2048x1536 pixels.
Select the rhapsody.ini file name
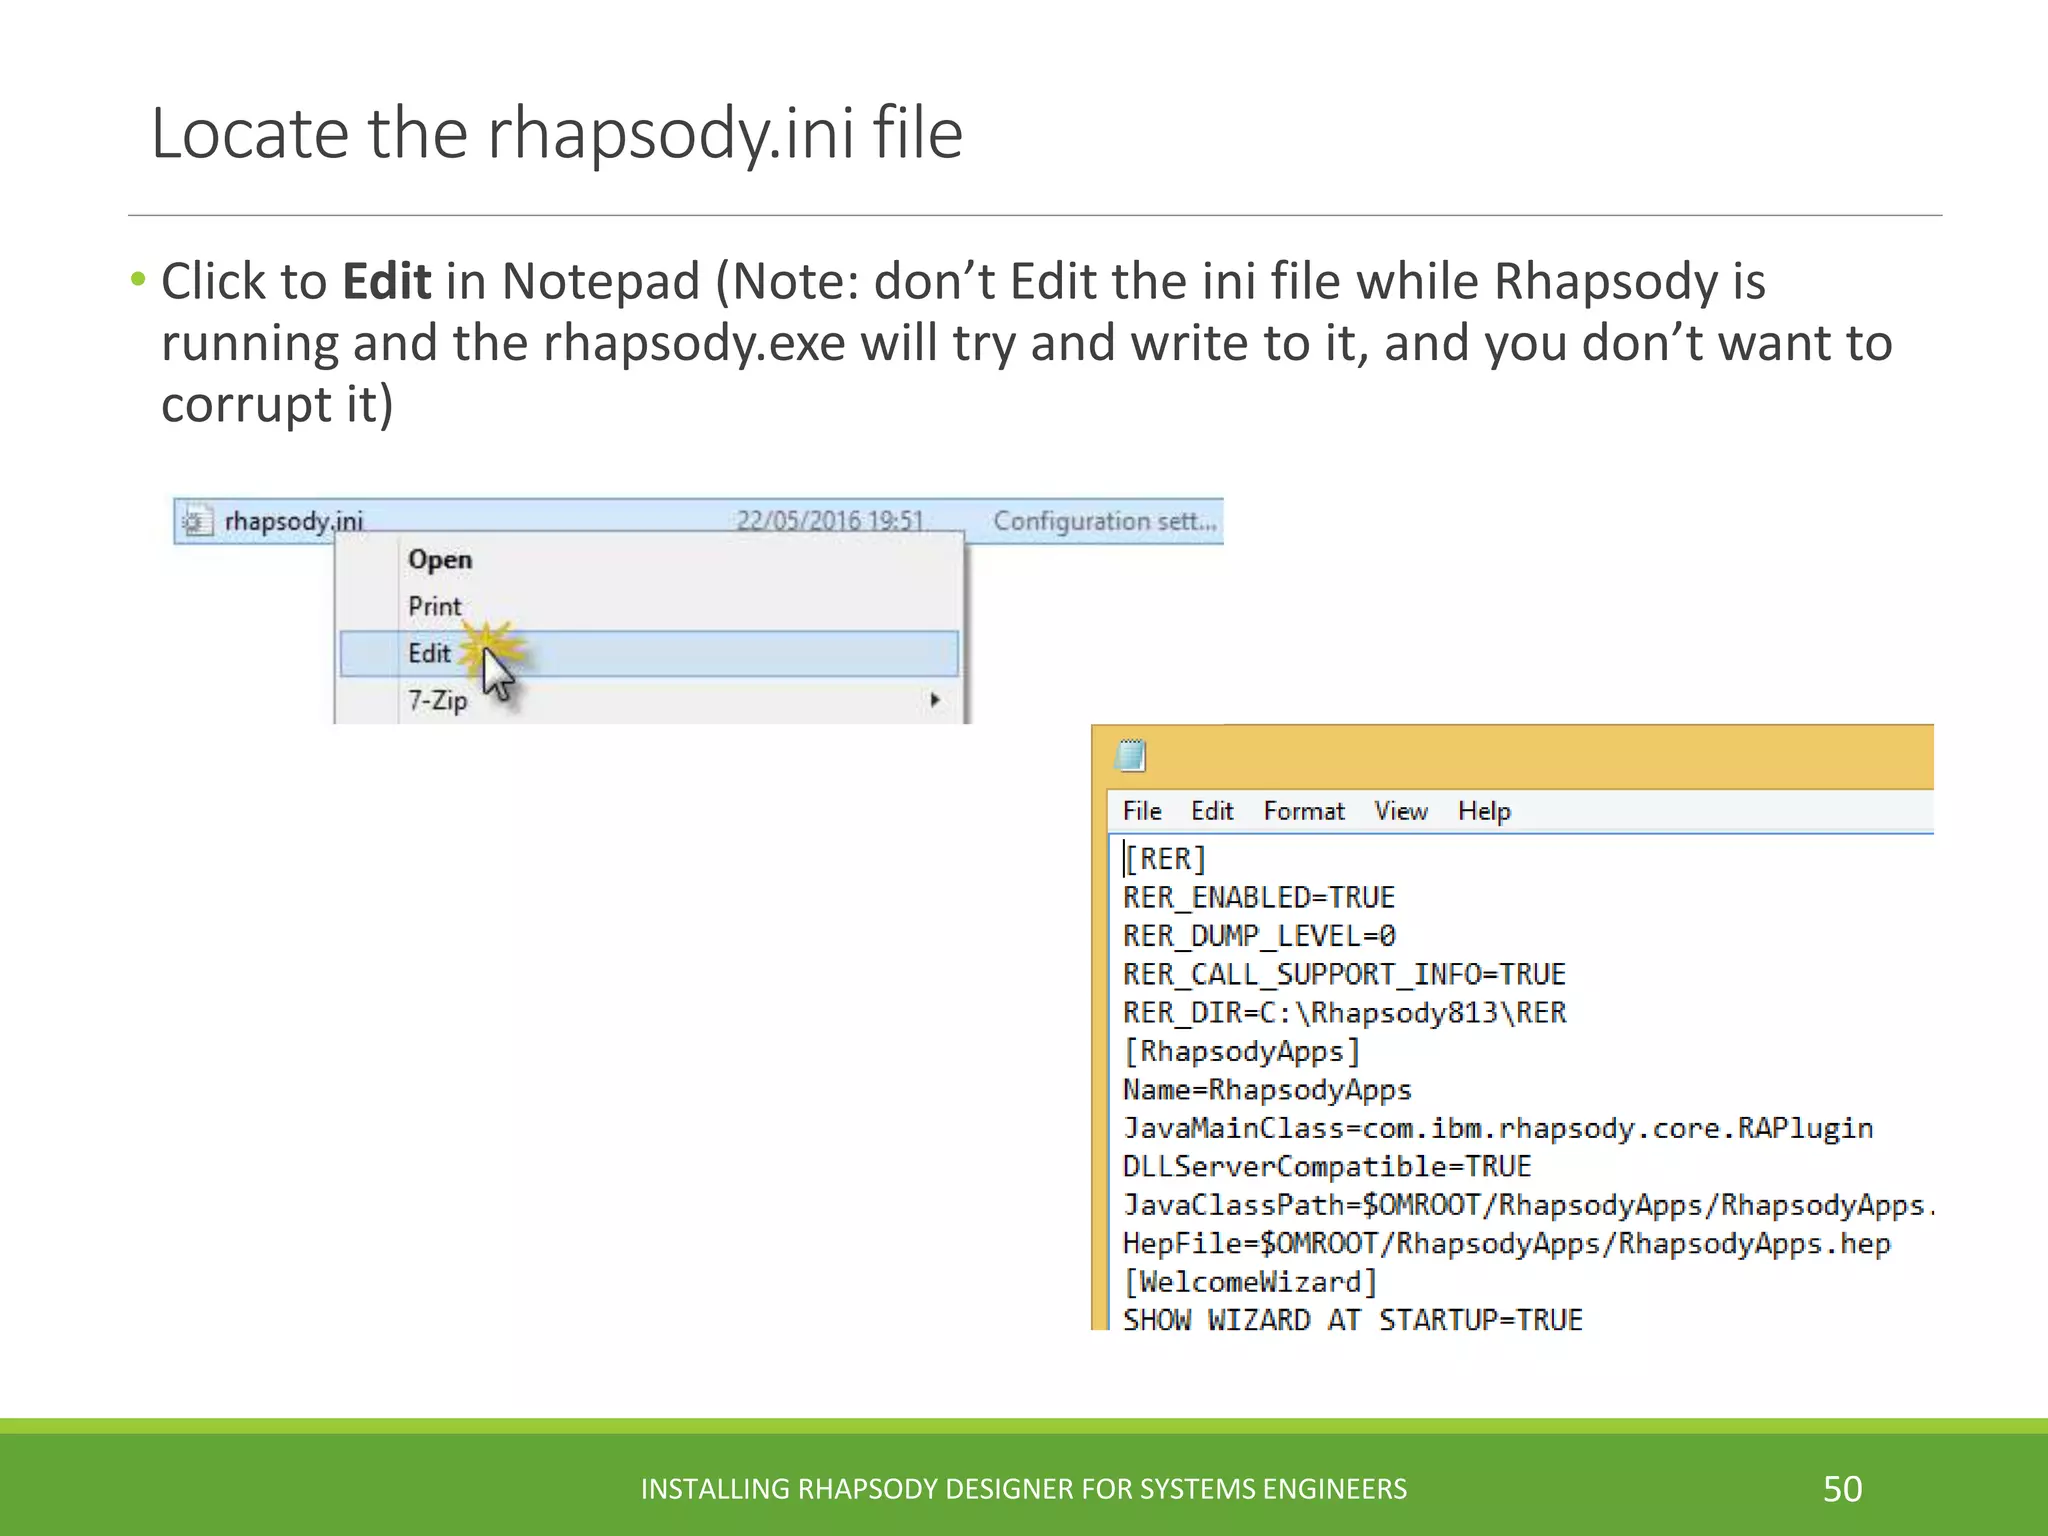coord(294,521)
